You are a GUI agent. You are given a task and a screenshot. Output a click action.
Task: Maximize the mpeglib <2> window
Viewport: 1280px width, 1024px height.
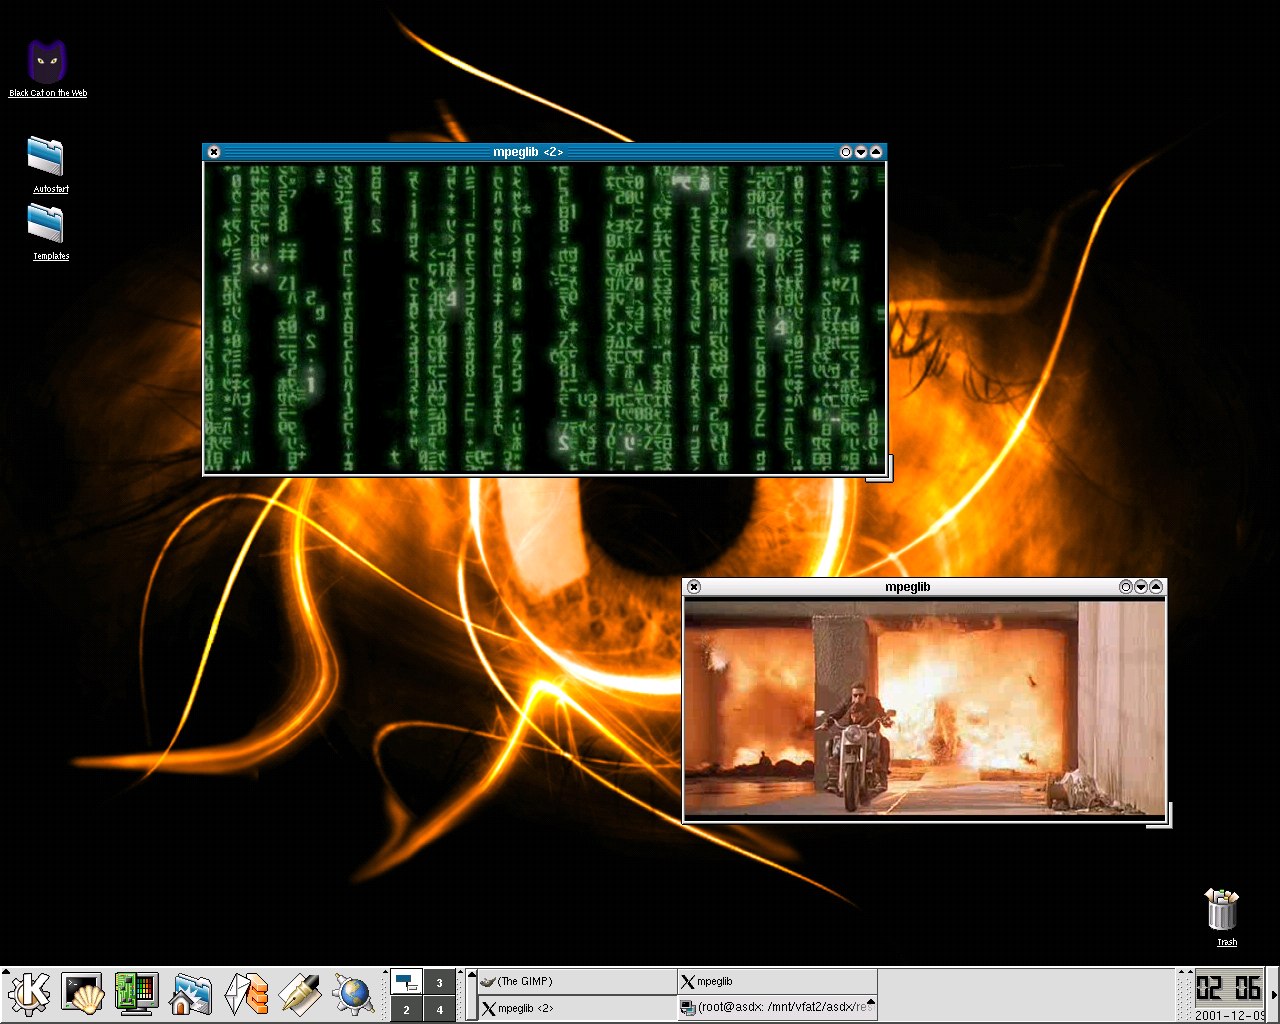coord(876,152)
